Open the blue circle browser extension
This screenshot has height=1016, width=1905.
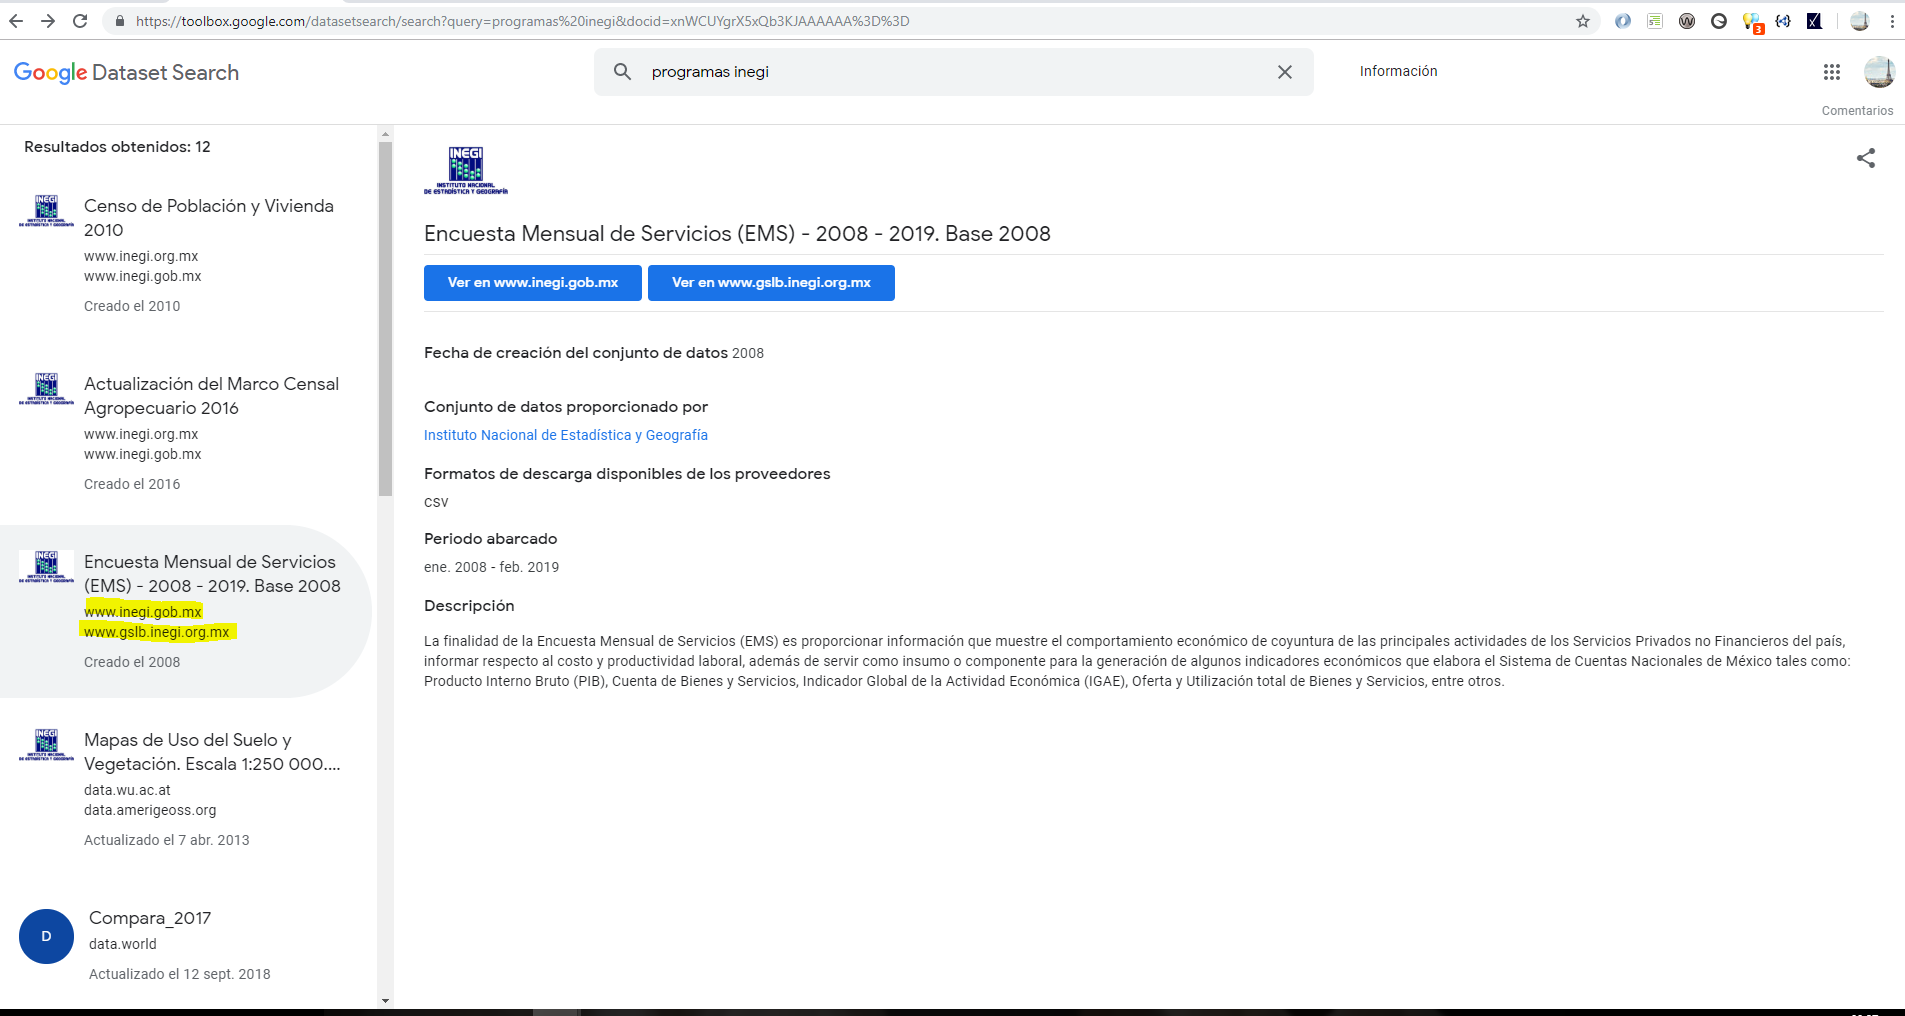pos(1623,21)
